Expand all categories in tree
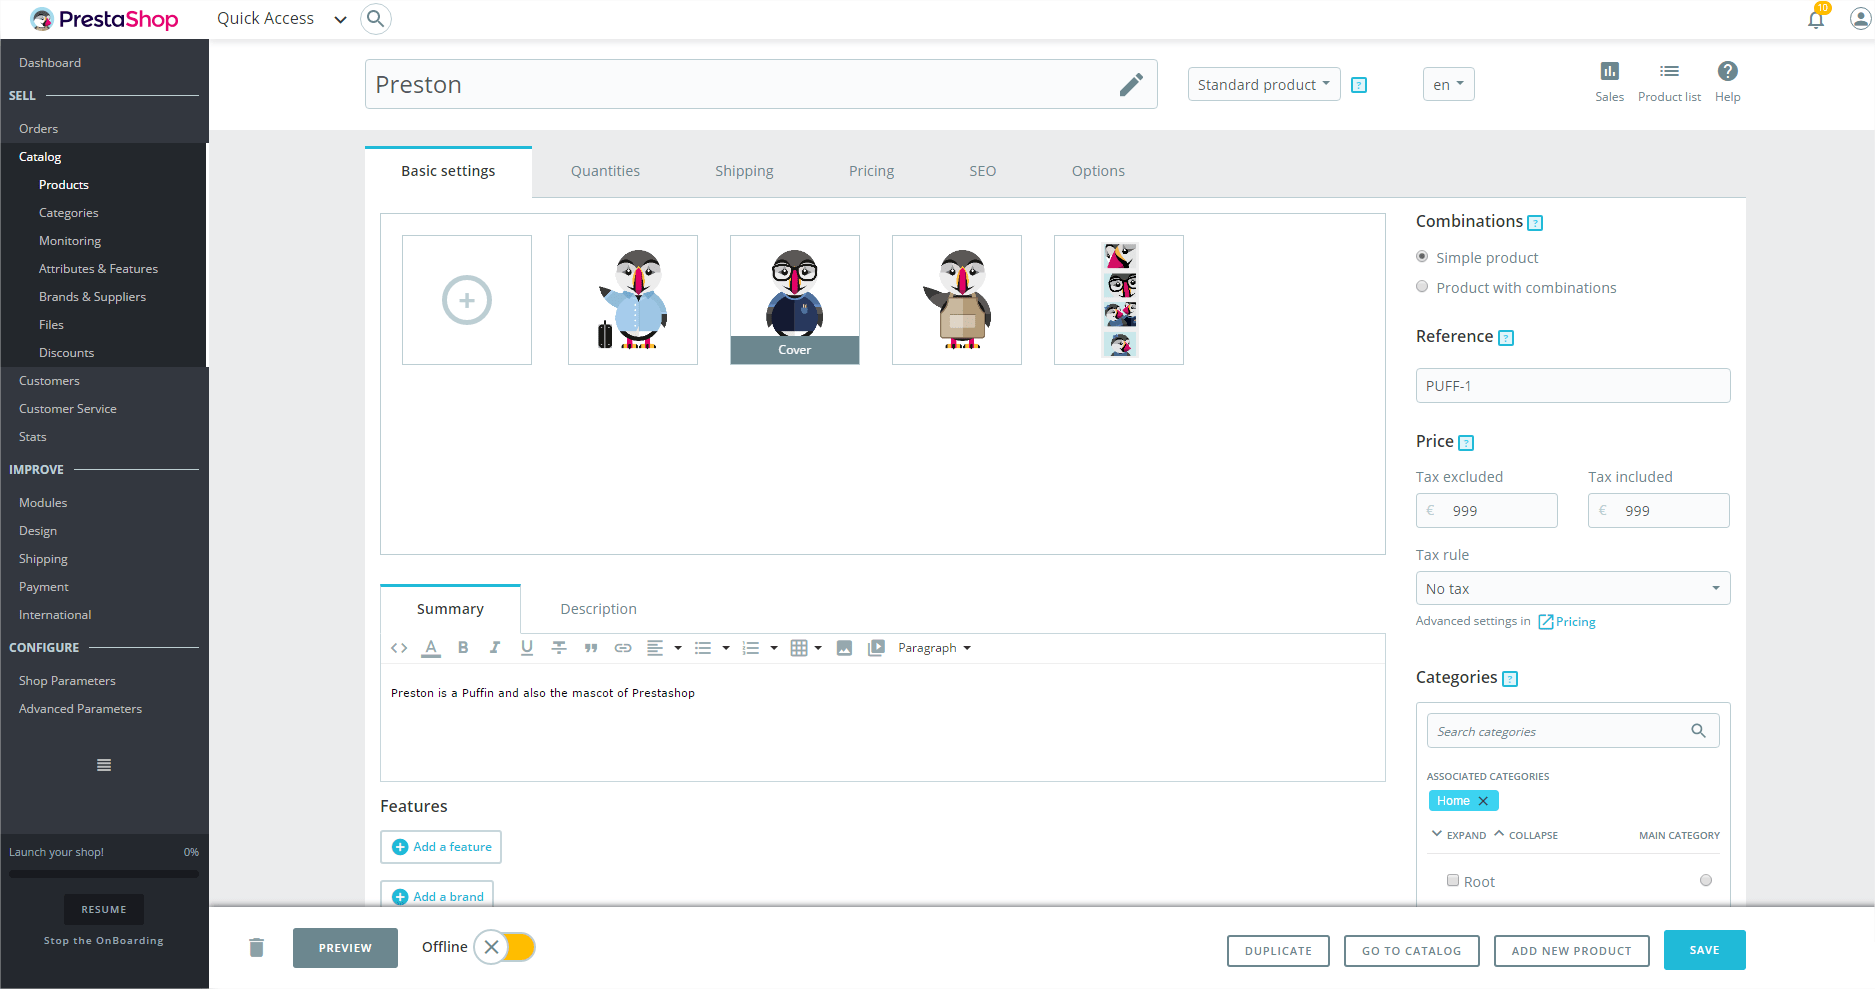Image resolution: width=1875 pixels, height=989 pixels. point(1459,835)
